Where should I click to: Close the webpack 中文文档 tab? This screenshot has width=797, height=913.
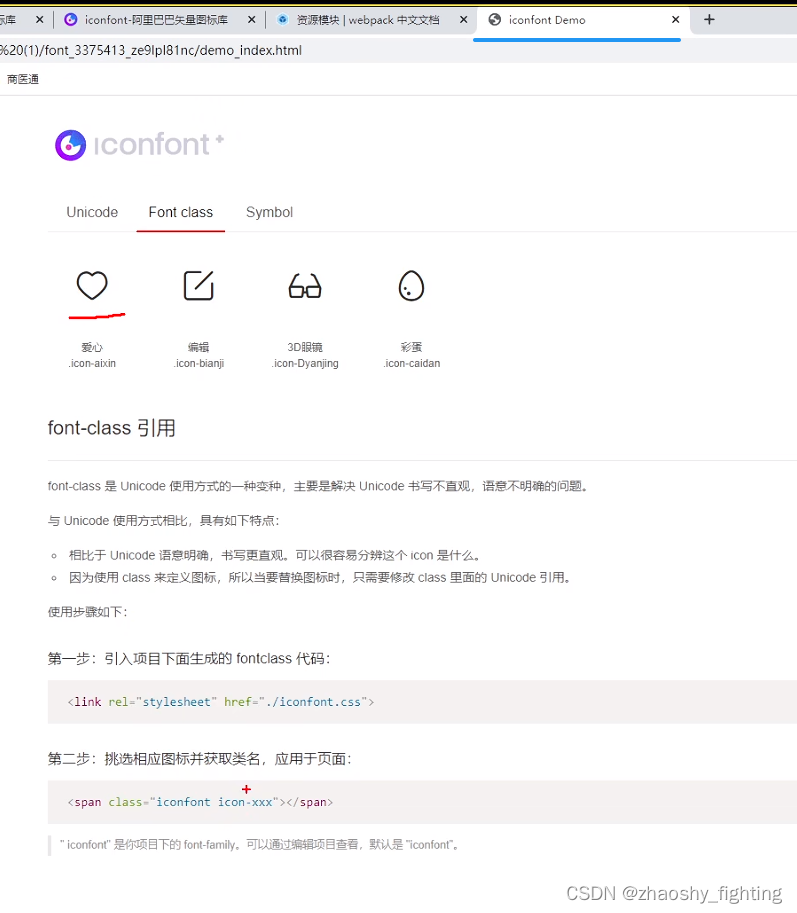463,20
